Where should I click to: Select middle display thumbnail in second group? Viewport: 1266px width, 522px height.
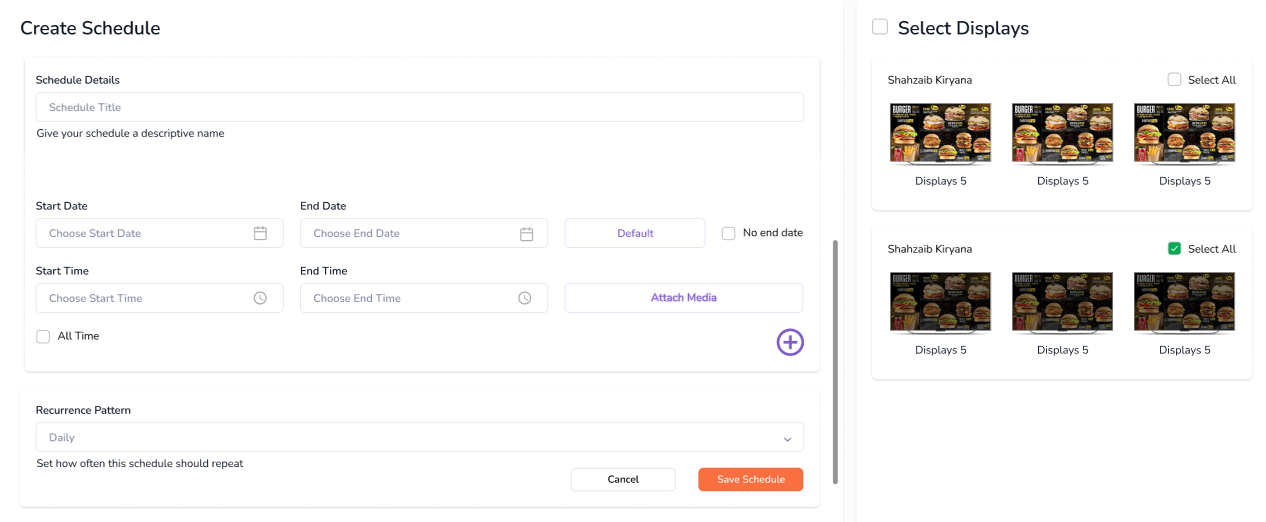(x=1062, y=301)
